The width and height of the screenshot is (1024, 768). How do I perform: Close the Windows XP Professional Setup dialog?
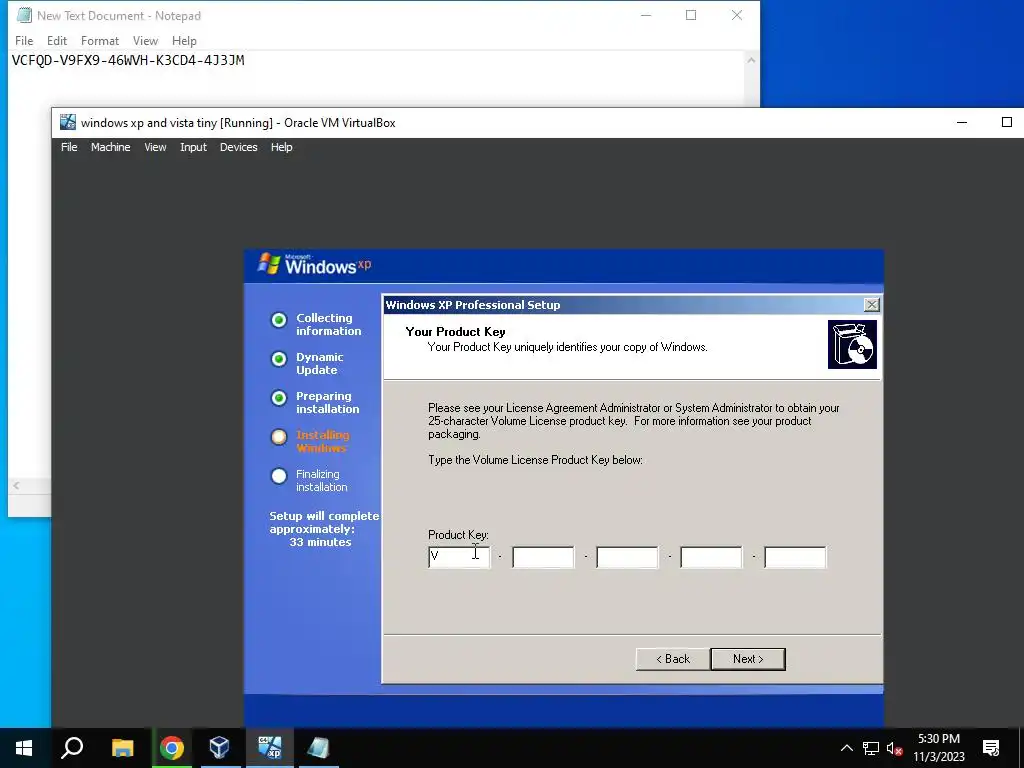click(871, 305)
